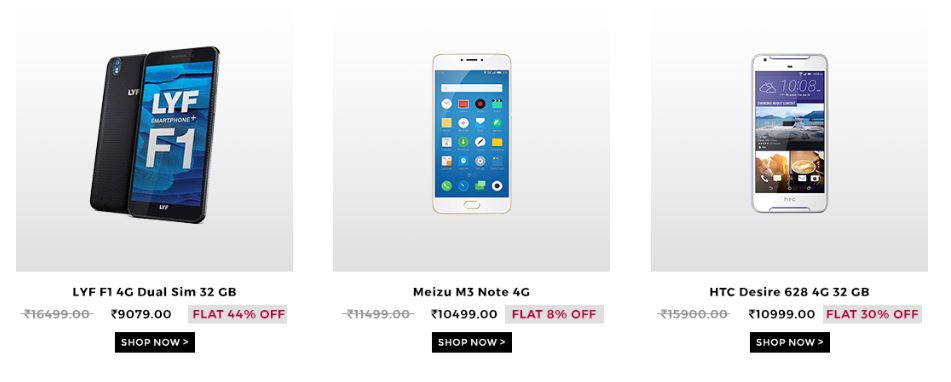This screenshot has width=951, height=382.
Task: Click the struck-through ₹15900.00 original price
Action: [x=694, y=314]
